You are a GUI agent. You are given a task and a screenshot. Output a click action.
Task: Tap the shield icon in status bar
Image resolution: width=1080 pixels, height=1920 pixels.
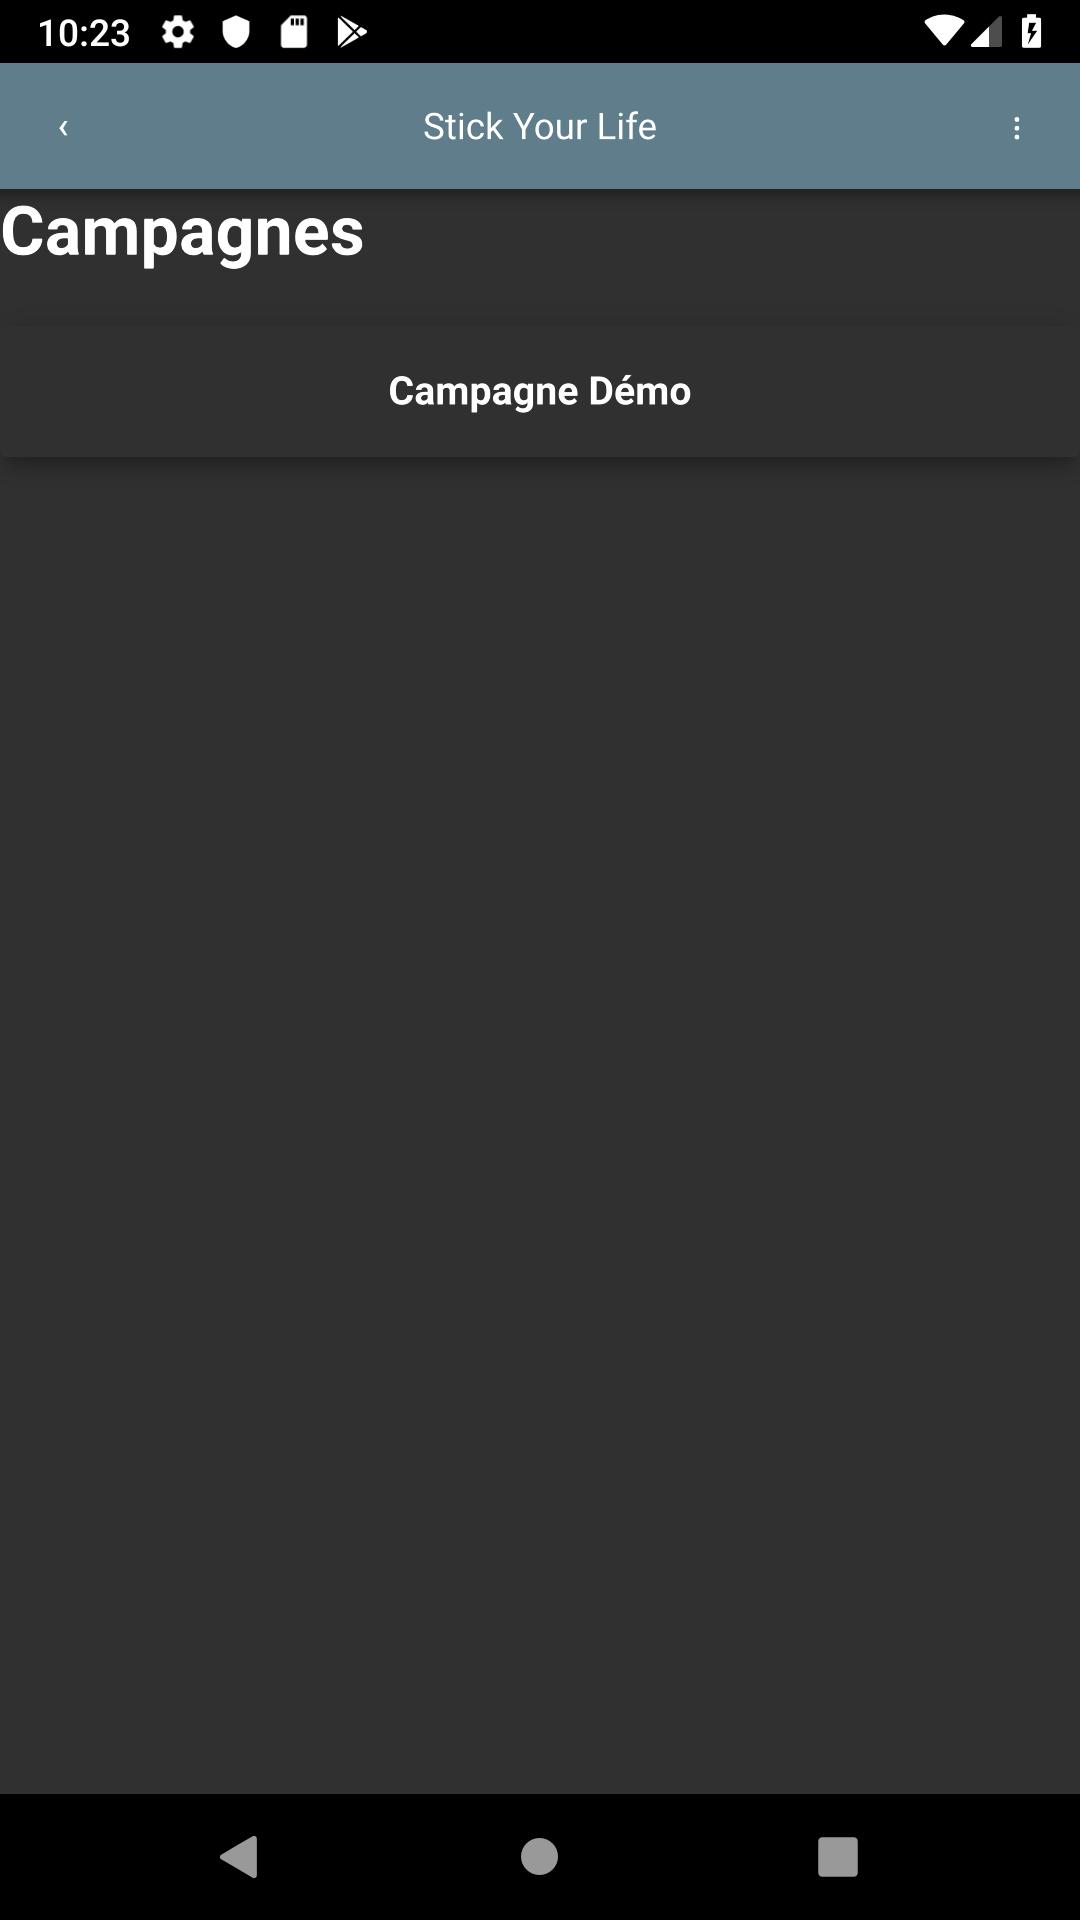pyautogui.click(x=236, y=32)
